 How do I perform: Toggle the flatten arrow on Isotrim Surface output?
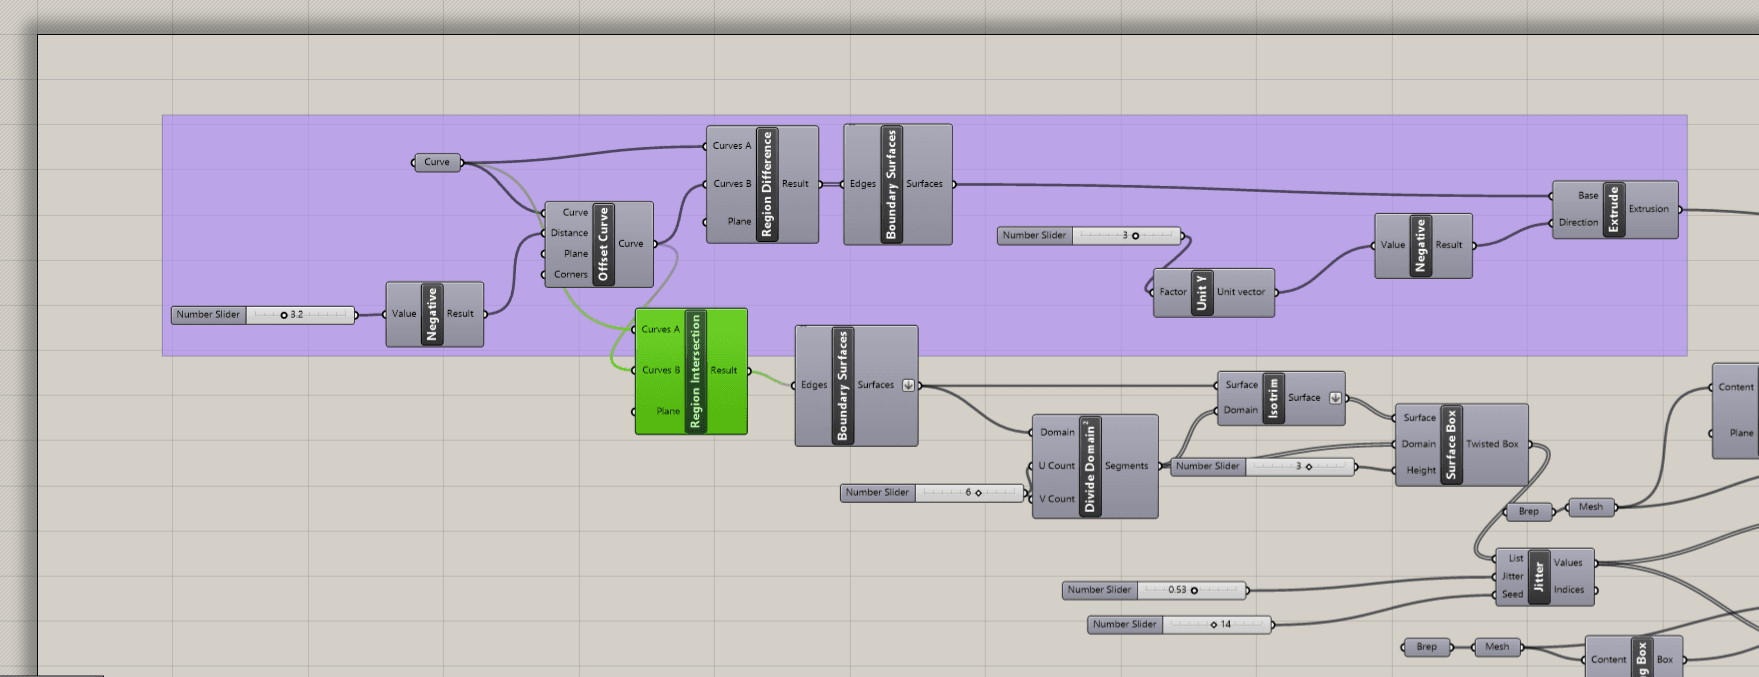point(1335,397)
